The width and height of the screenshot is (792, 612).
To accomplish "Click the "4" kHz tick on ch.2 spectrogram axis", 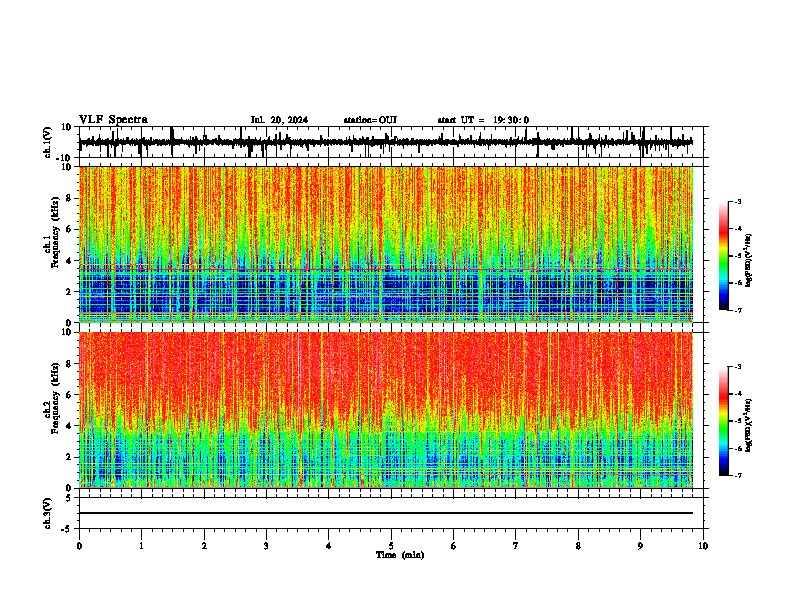I will click(x=69, y=426).
